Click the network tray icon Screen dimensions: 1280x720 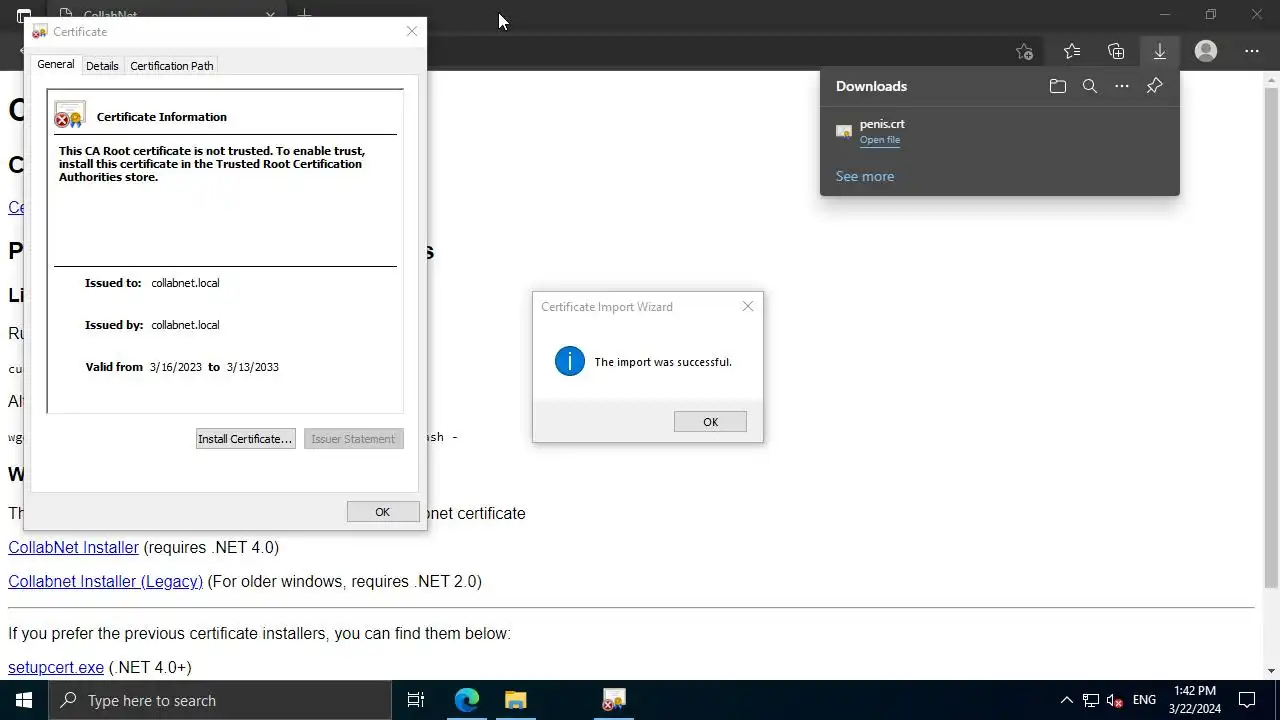pyautogui.click(x=1091, y=700)
